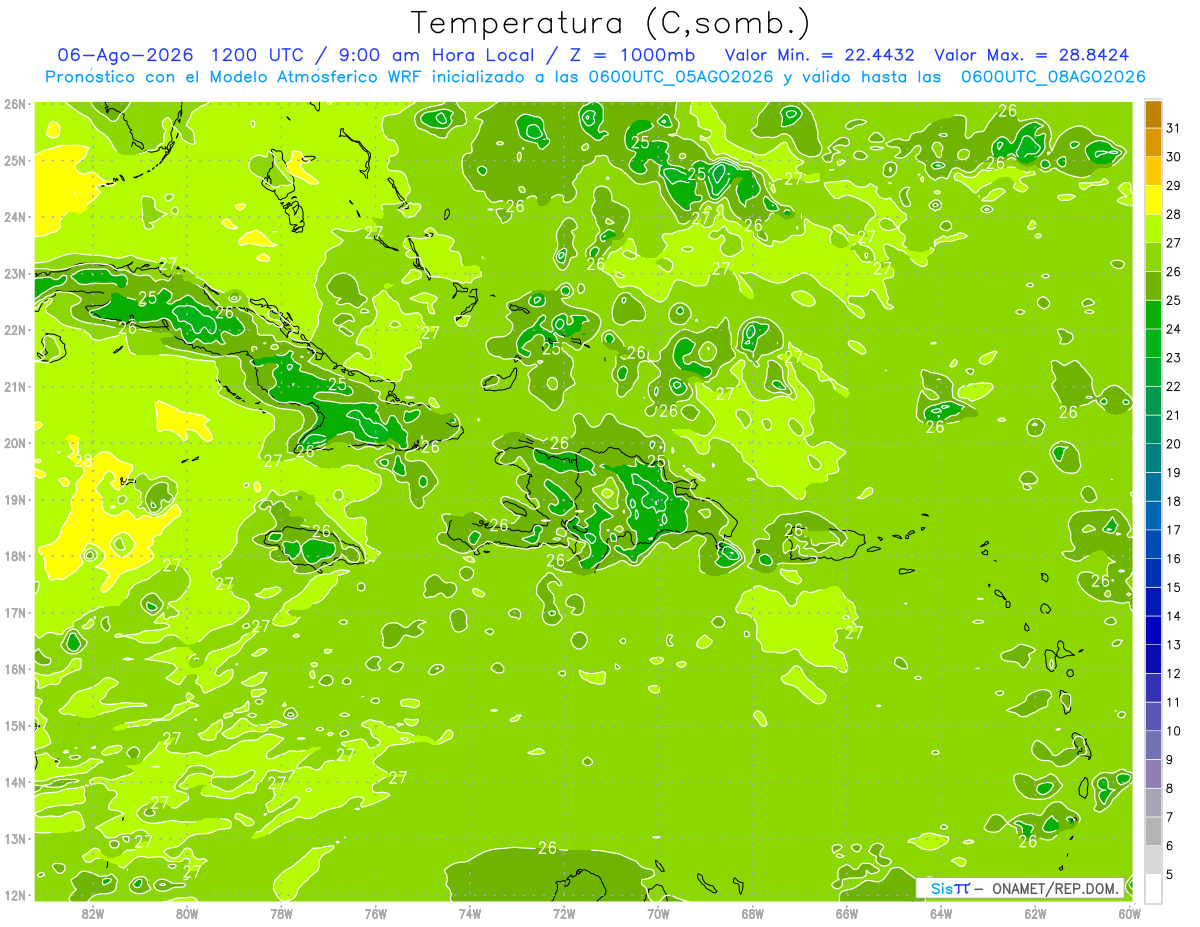This screenshot has width=1200, height=927.
Task: Click the "22N" latitude axis label
Action: [x=14, y=329]
